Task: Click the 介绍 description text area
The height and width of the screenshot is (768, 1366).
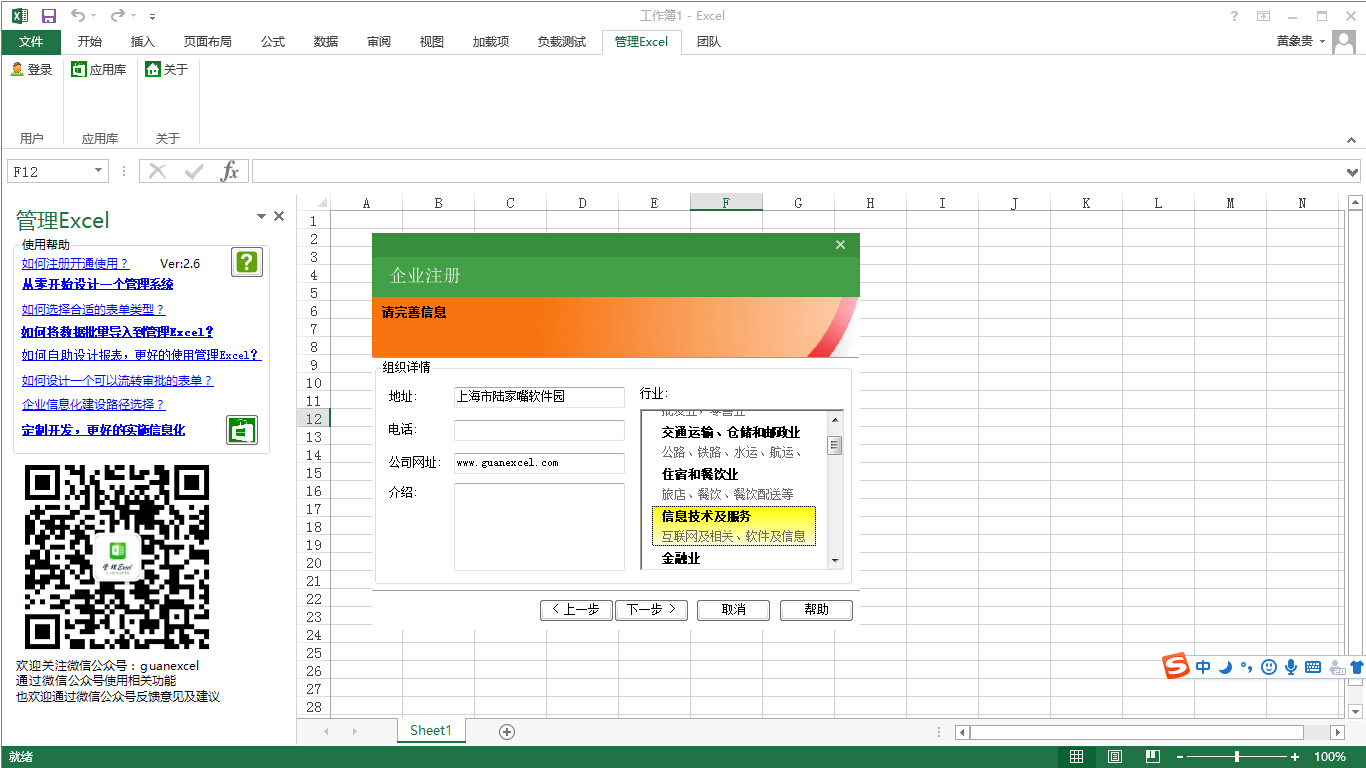Action: [539, 527]
